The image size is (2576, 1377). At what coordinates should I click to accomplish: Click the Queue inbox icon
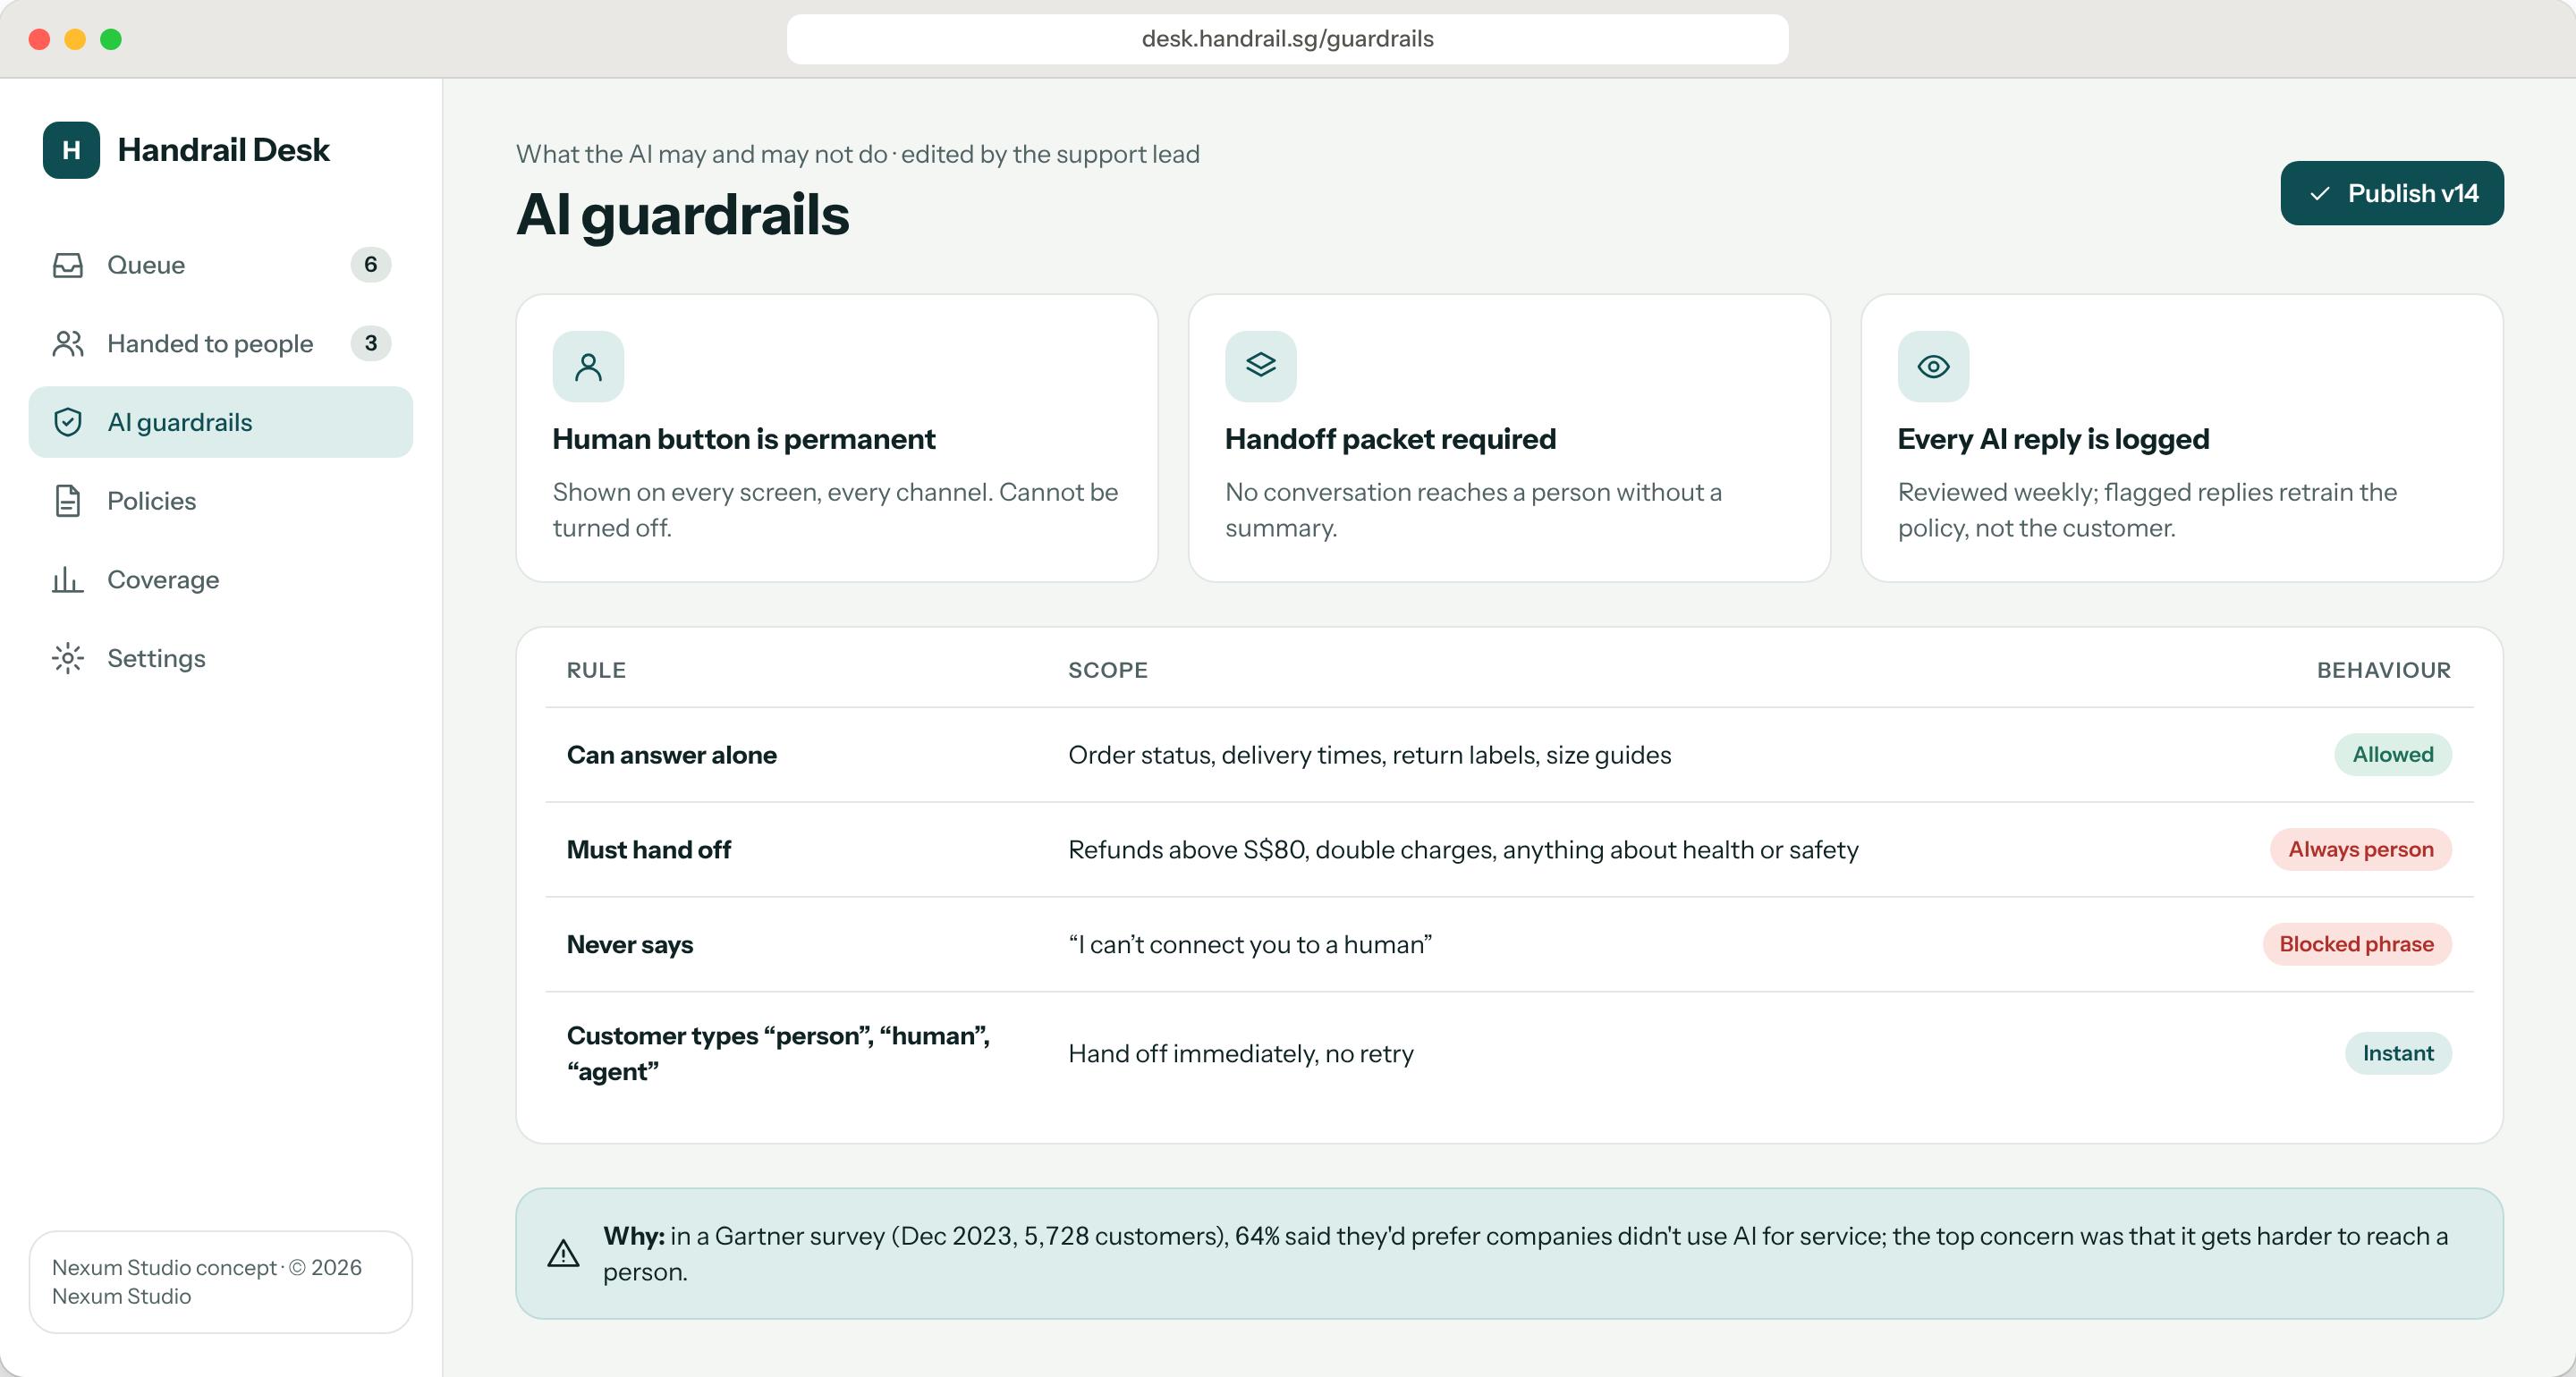(68, 265)
